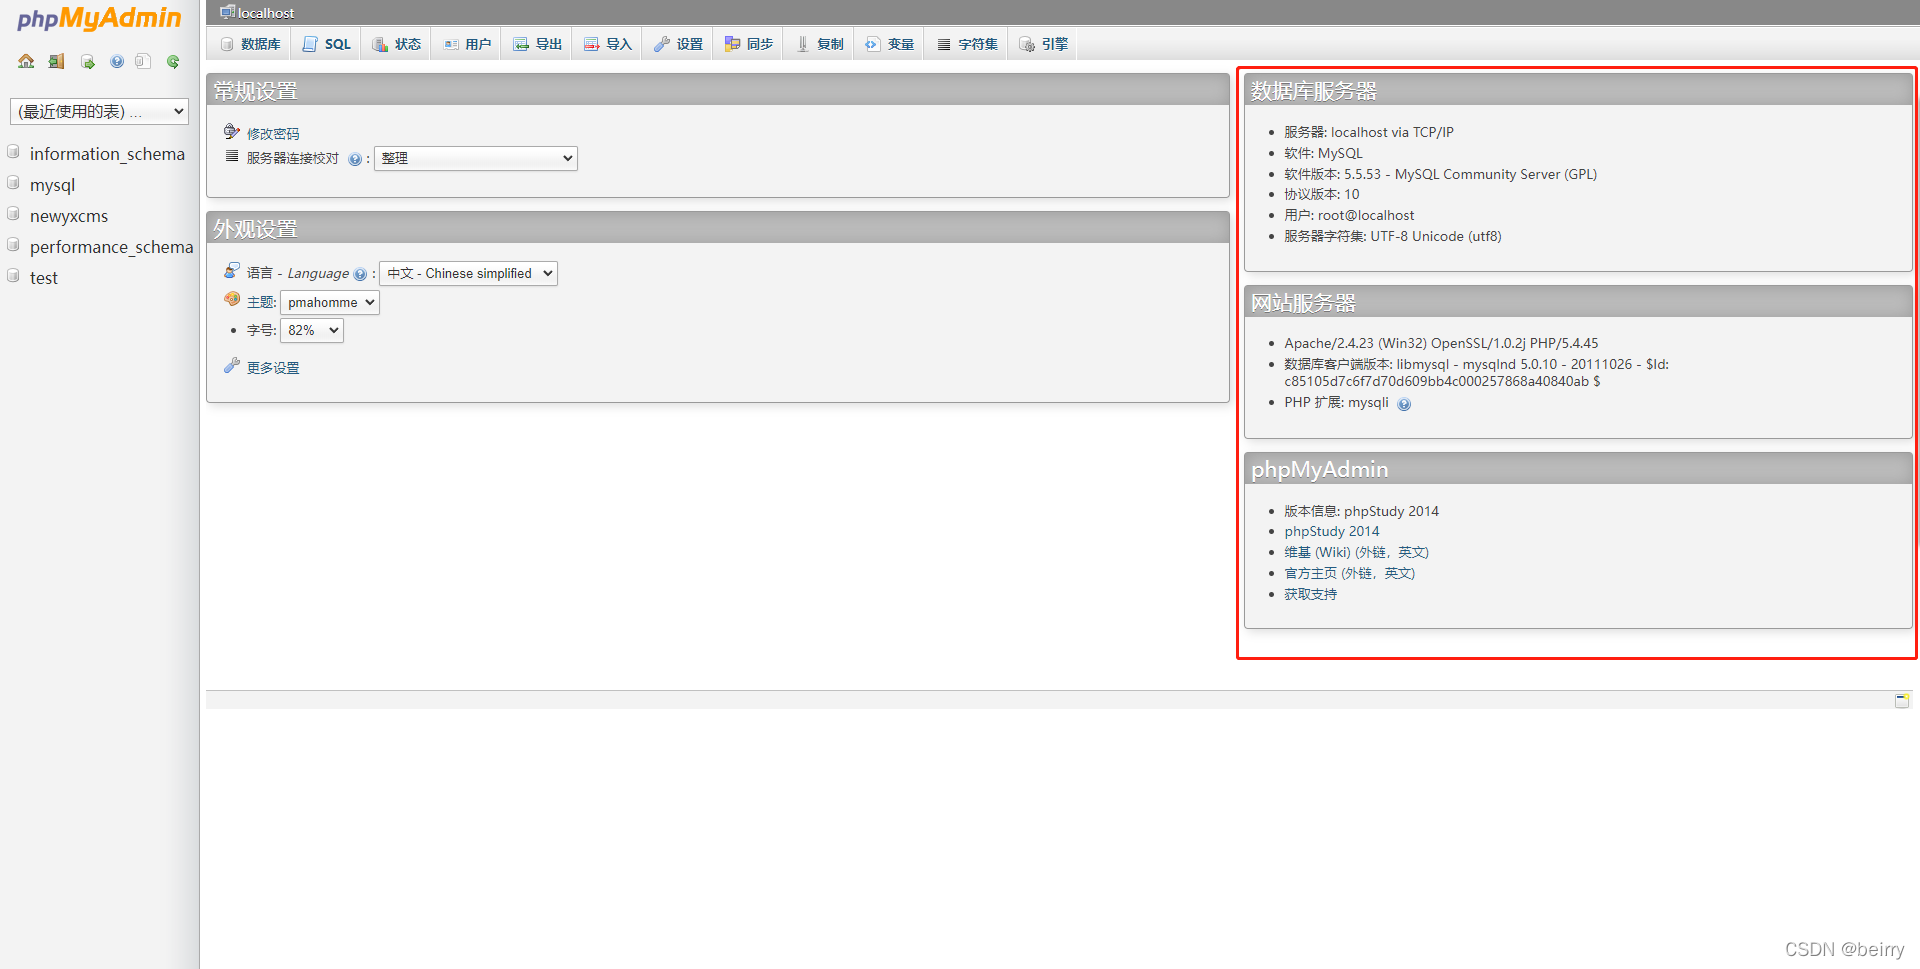
Task: Click the database icon beside test
Action: tap(14, 276)
